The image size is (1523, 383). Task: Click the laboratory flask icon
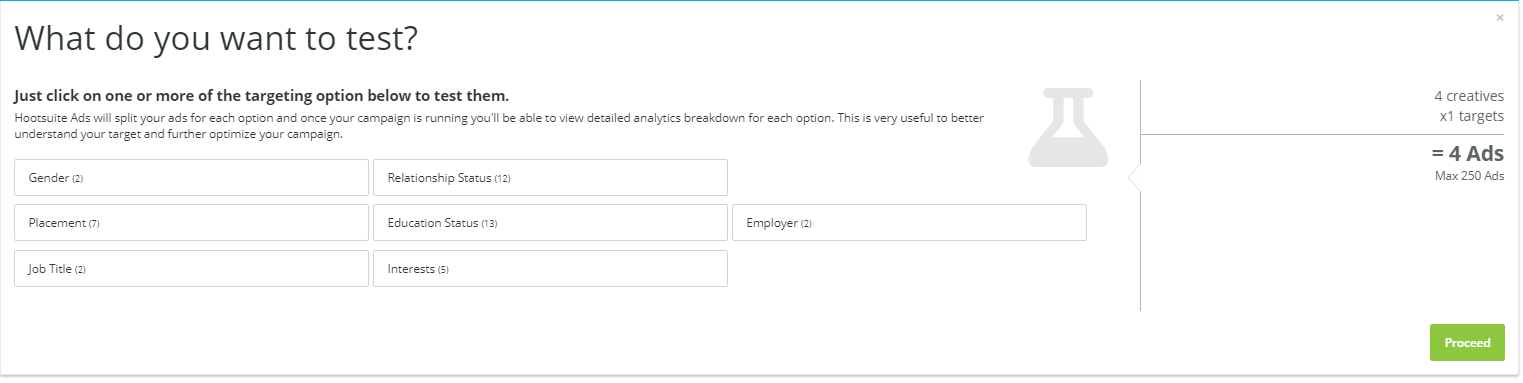[x=1069, y=127]
